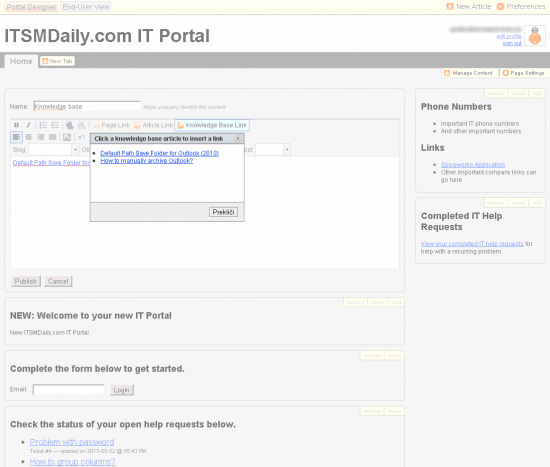Switch to Portal Designer view
This screenshot has height=467, width=550.
click(x=32, y=7)
